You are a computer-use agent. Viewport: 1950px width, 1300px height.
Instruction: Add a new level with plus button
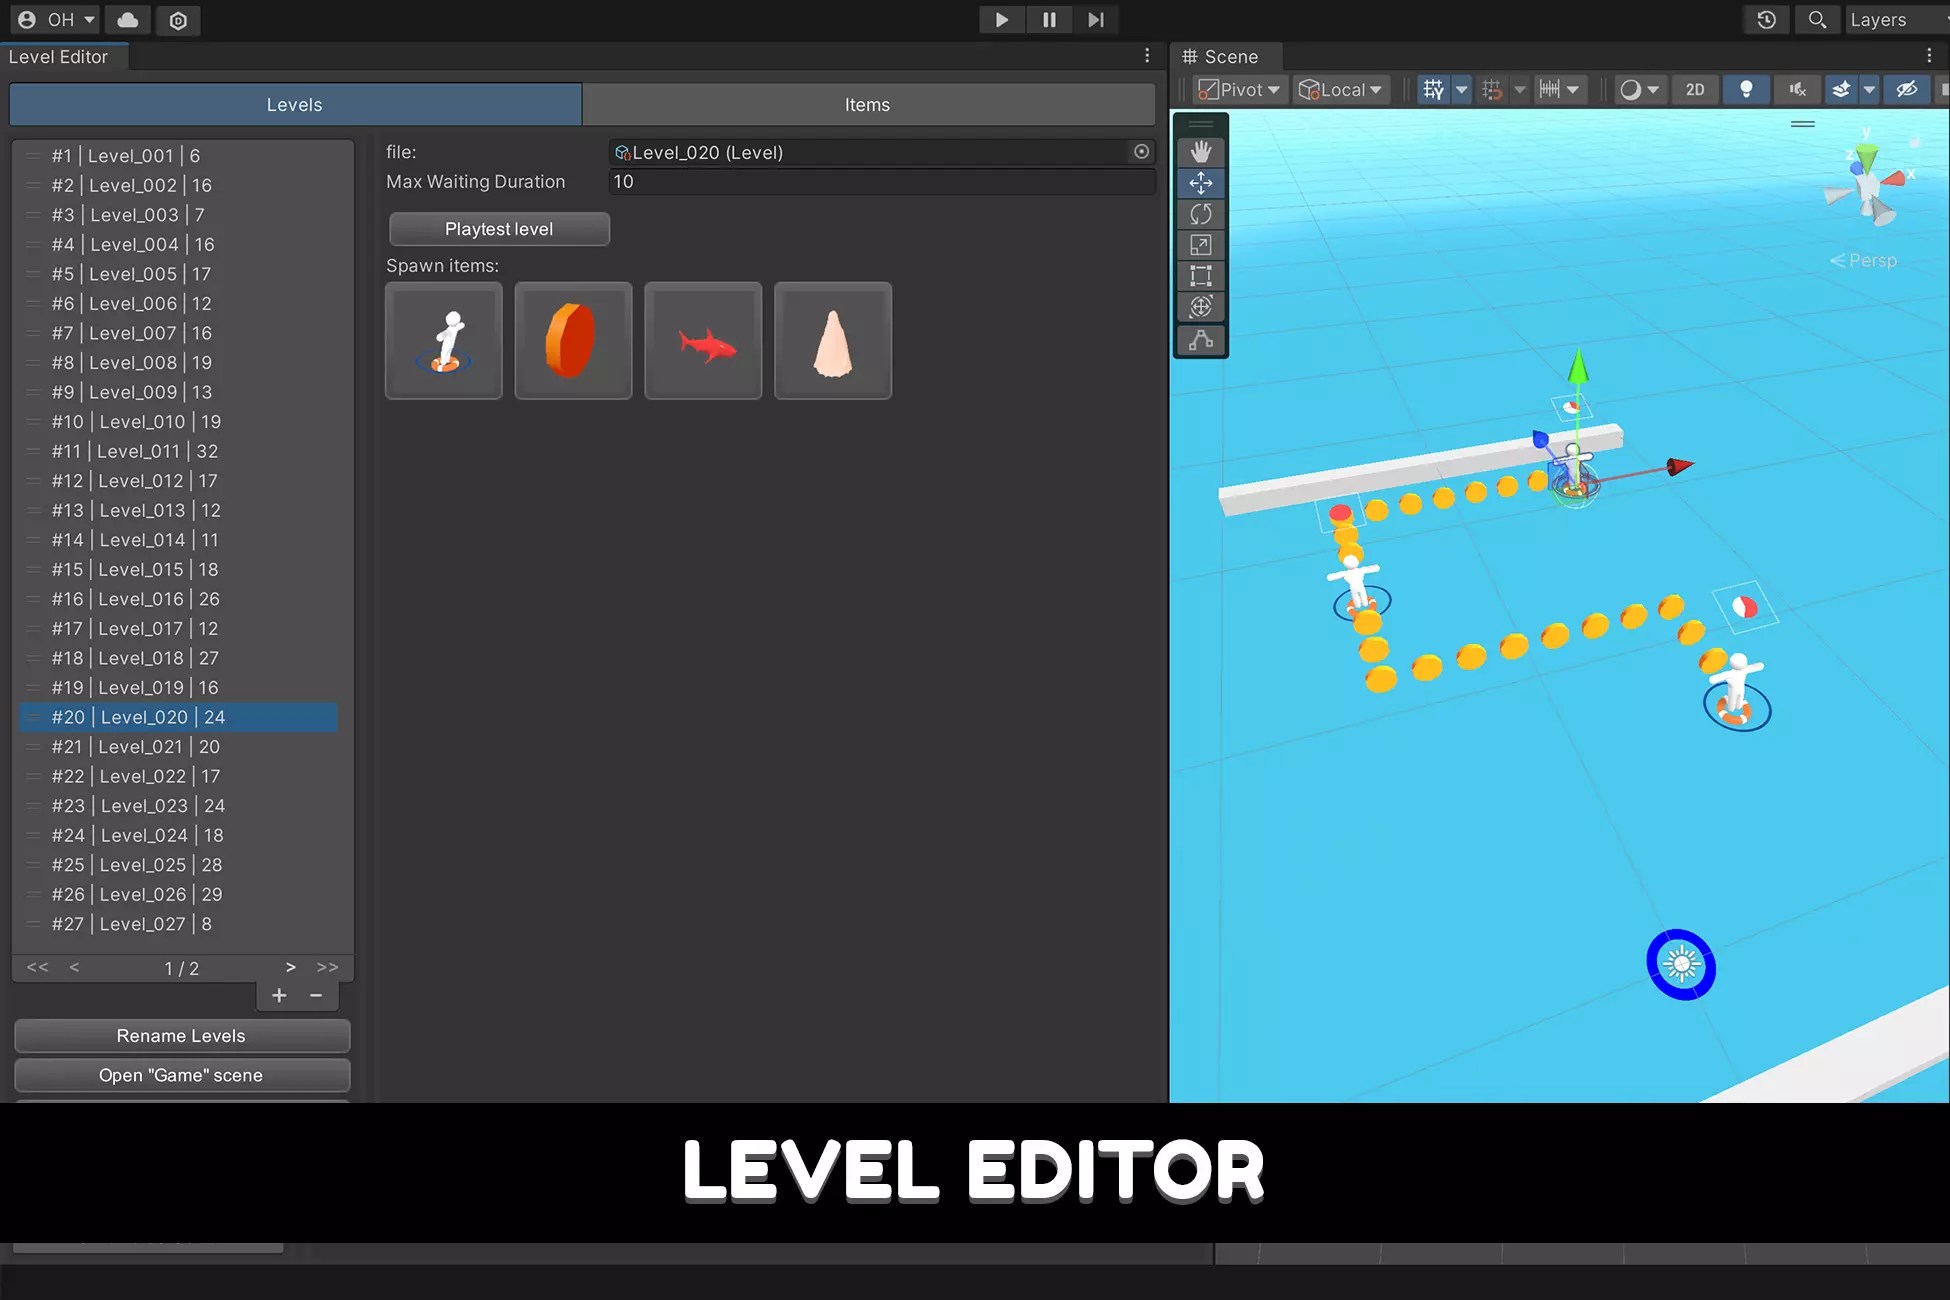279,995
